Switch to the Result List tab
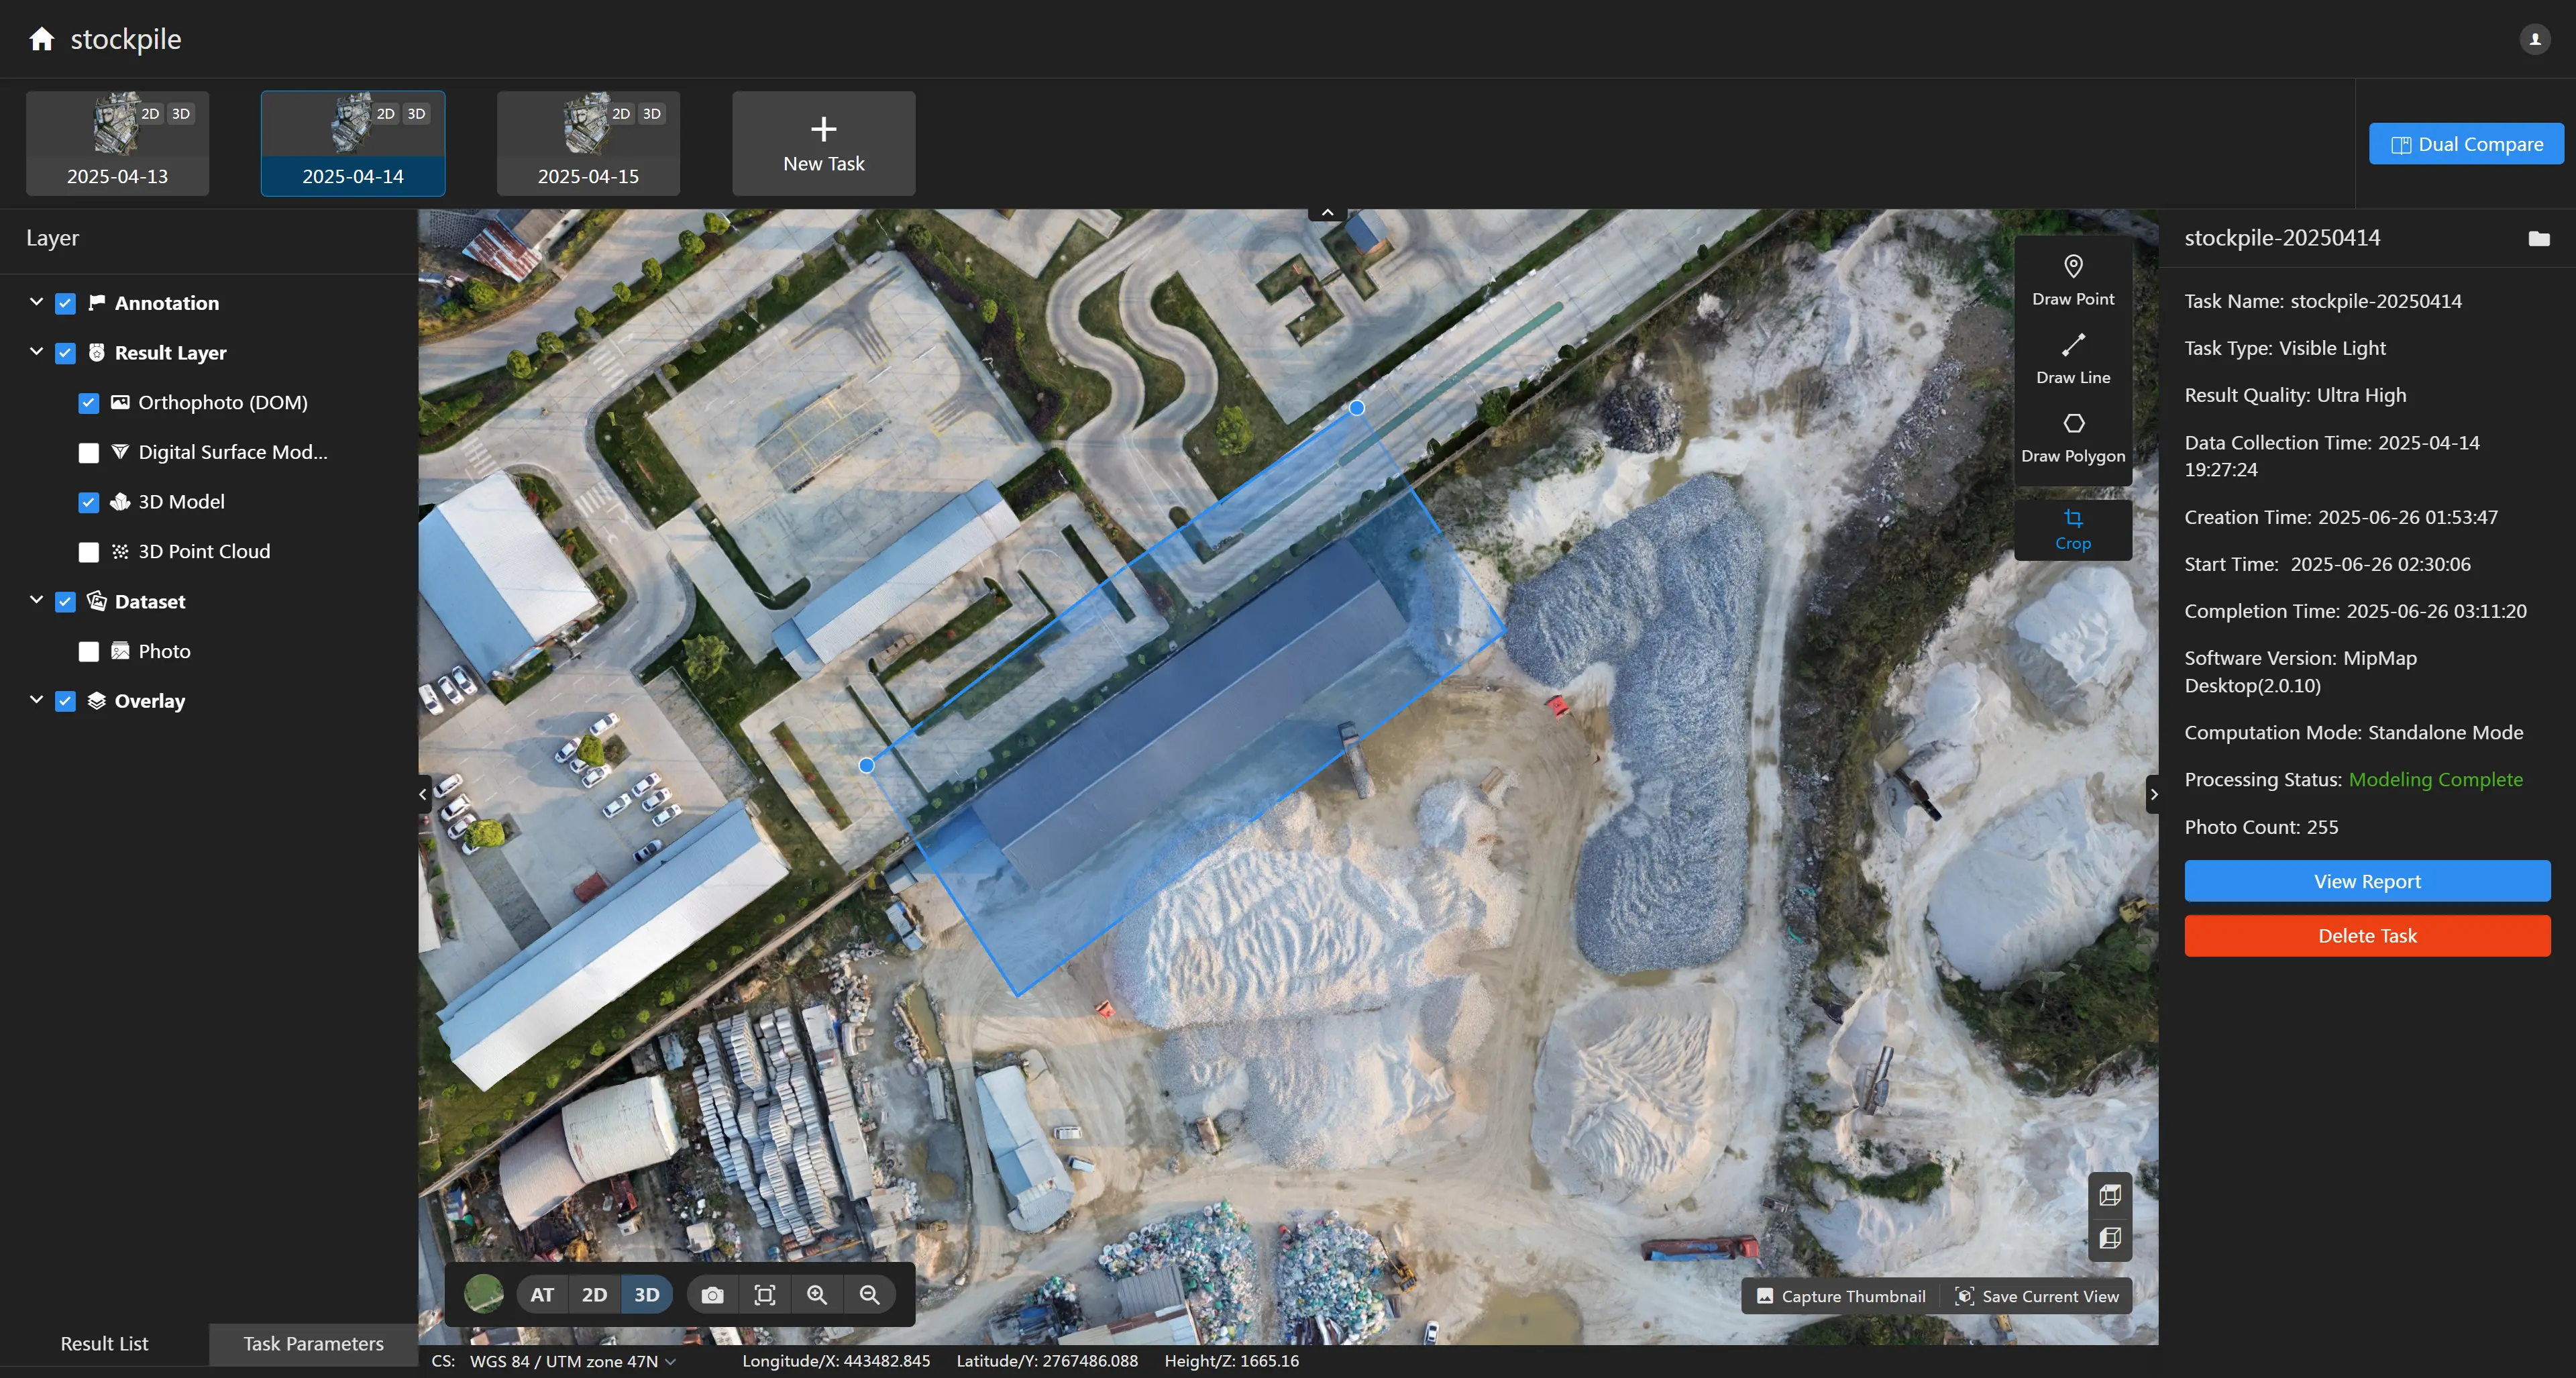 pos(104,1343)
